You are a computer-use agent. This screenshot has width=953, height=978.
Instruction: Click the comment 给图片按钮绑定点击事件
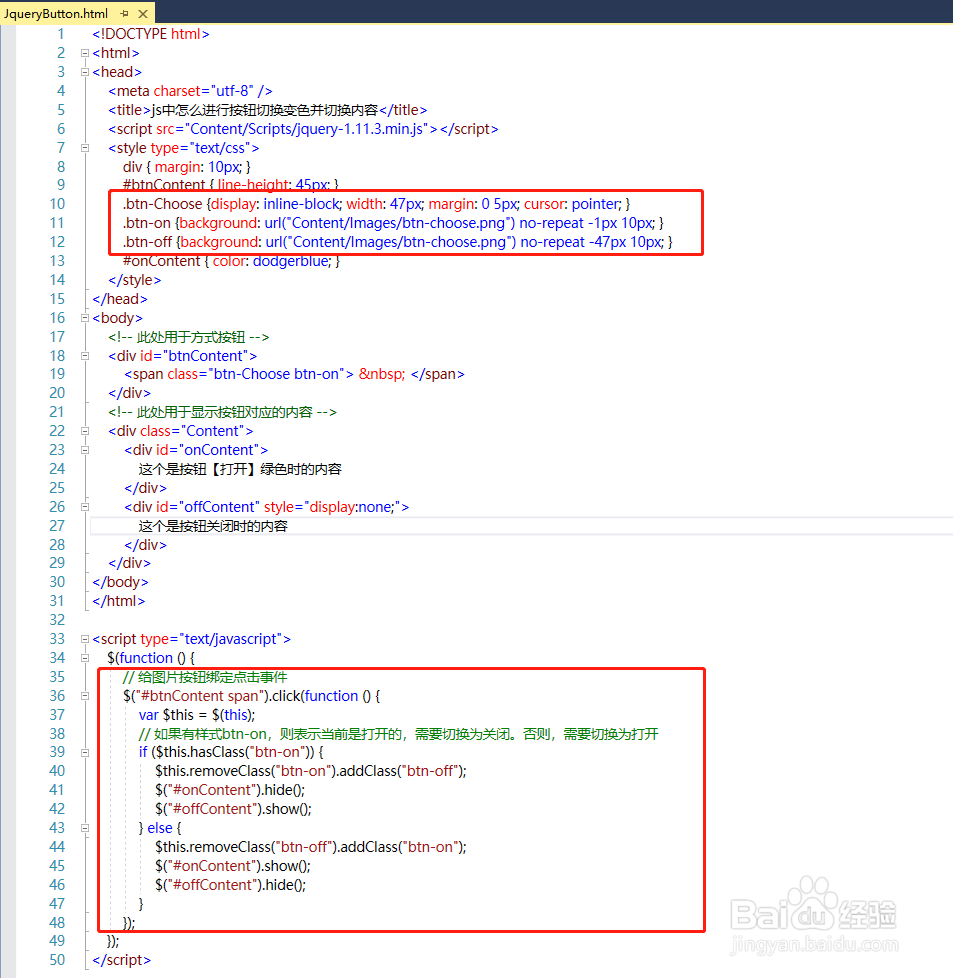tap(205, 677)
